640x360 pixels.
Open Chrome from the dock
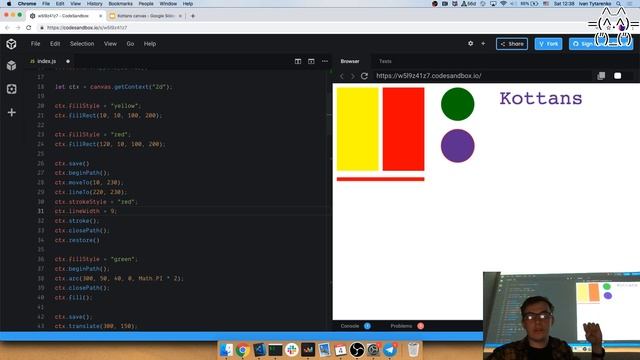click(242, 350)
